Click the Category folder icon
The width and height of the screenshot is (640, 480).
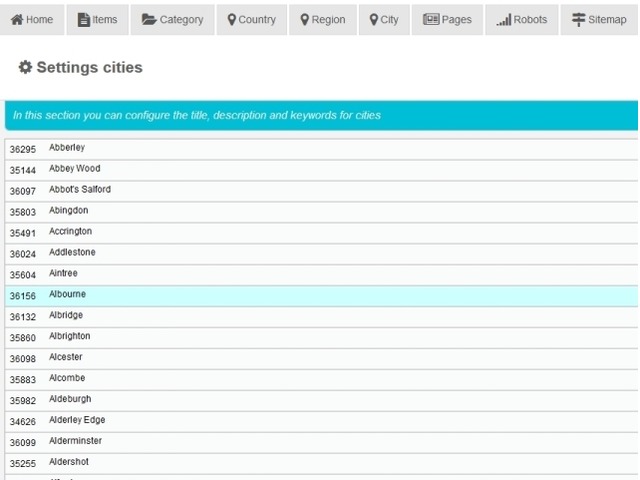point(149,20)
